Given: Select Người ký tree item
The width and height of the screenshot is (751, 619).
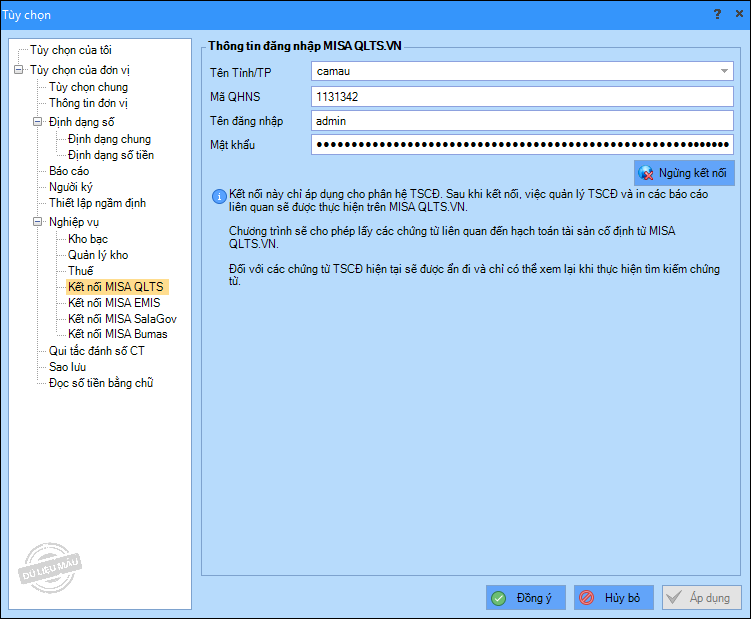Looking at the screenshot, I should [x=70, y=187].
